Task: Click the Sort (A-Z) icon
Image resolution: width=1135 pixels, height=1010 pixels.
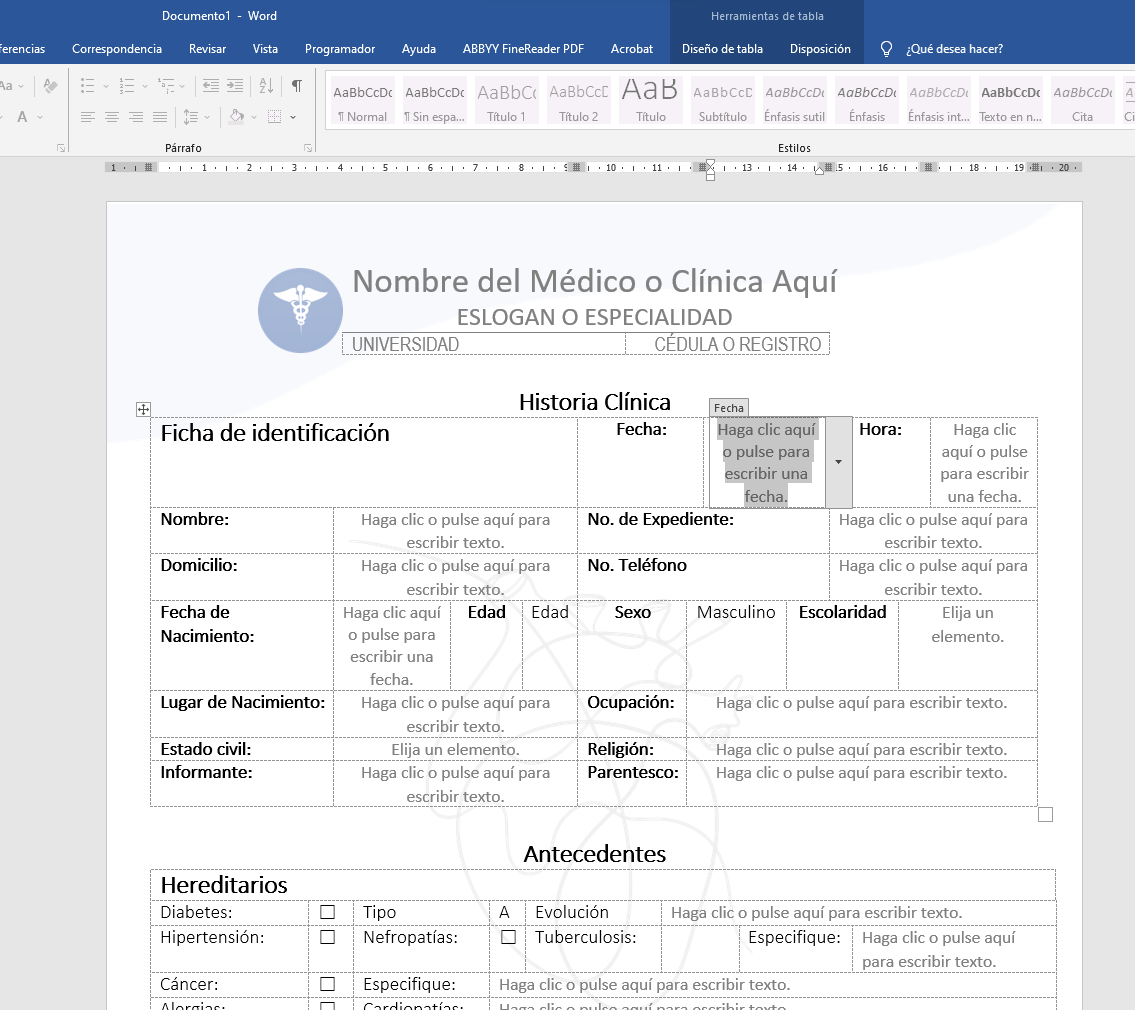Action: point(266,86)
